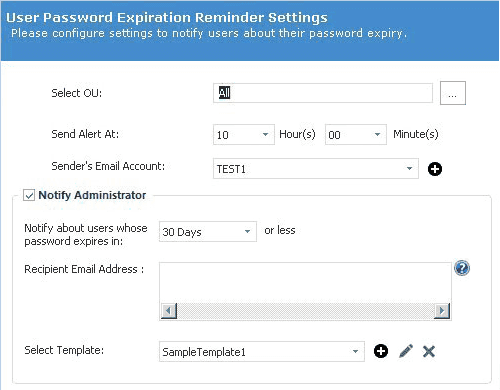Image resolution: width=500 pixels, height=390 pixels.
Task: Click the Notify Administrator label
Action: [x=92, y=195]
